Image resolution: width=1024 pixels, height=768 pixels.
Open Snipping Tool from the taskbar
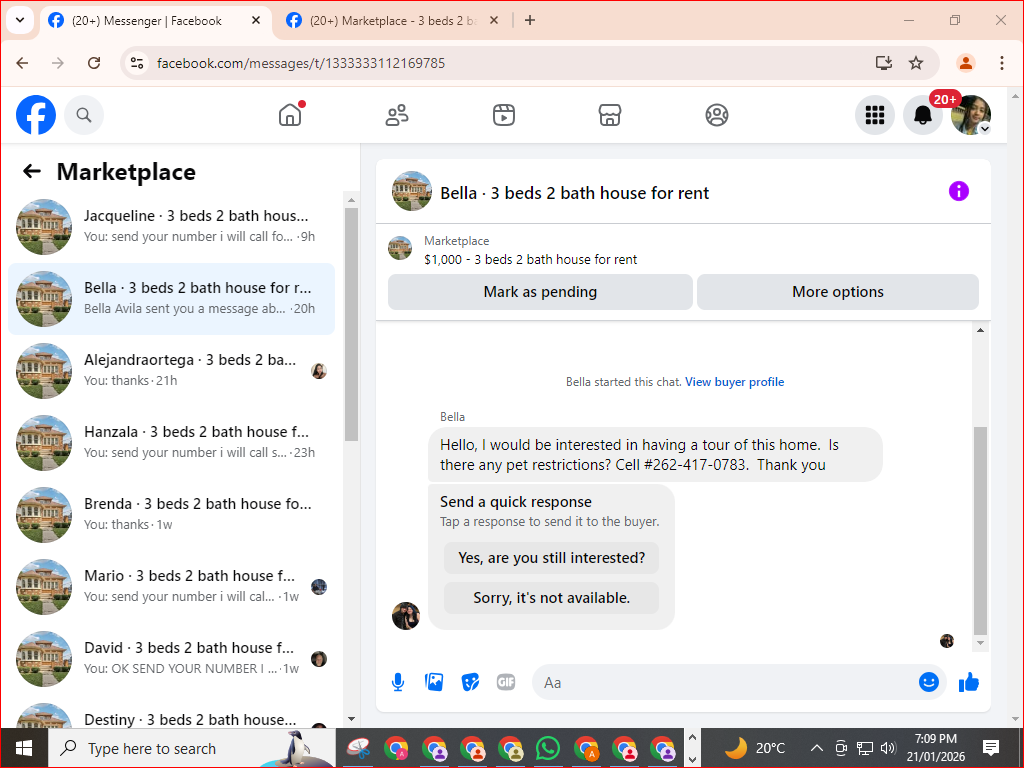click(x=359, y=748)
